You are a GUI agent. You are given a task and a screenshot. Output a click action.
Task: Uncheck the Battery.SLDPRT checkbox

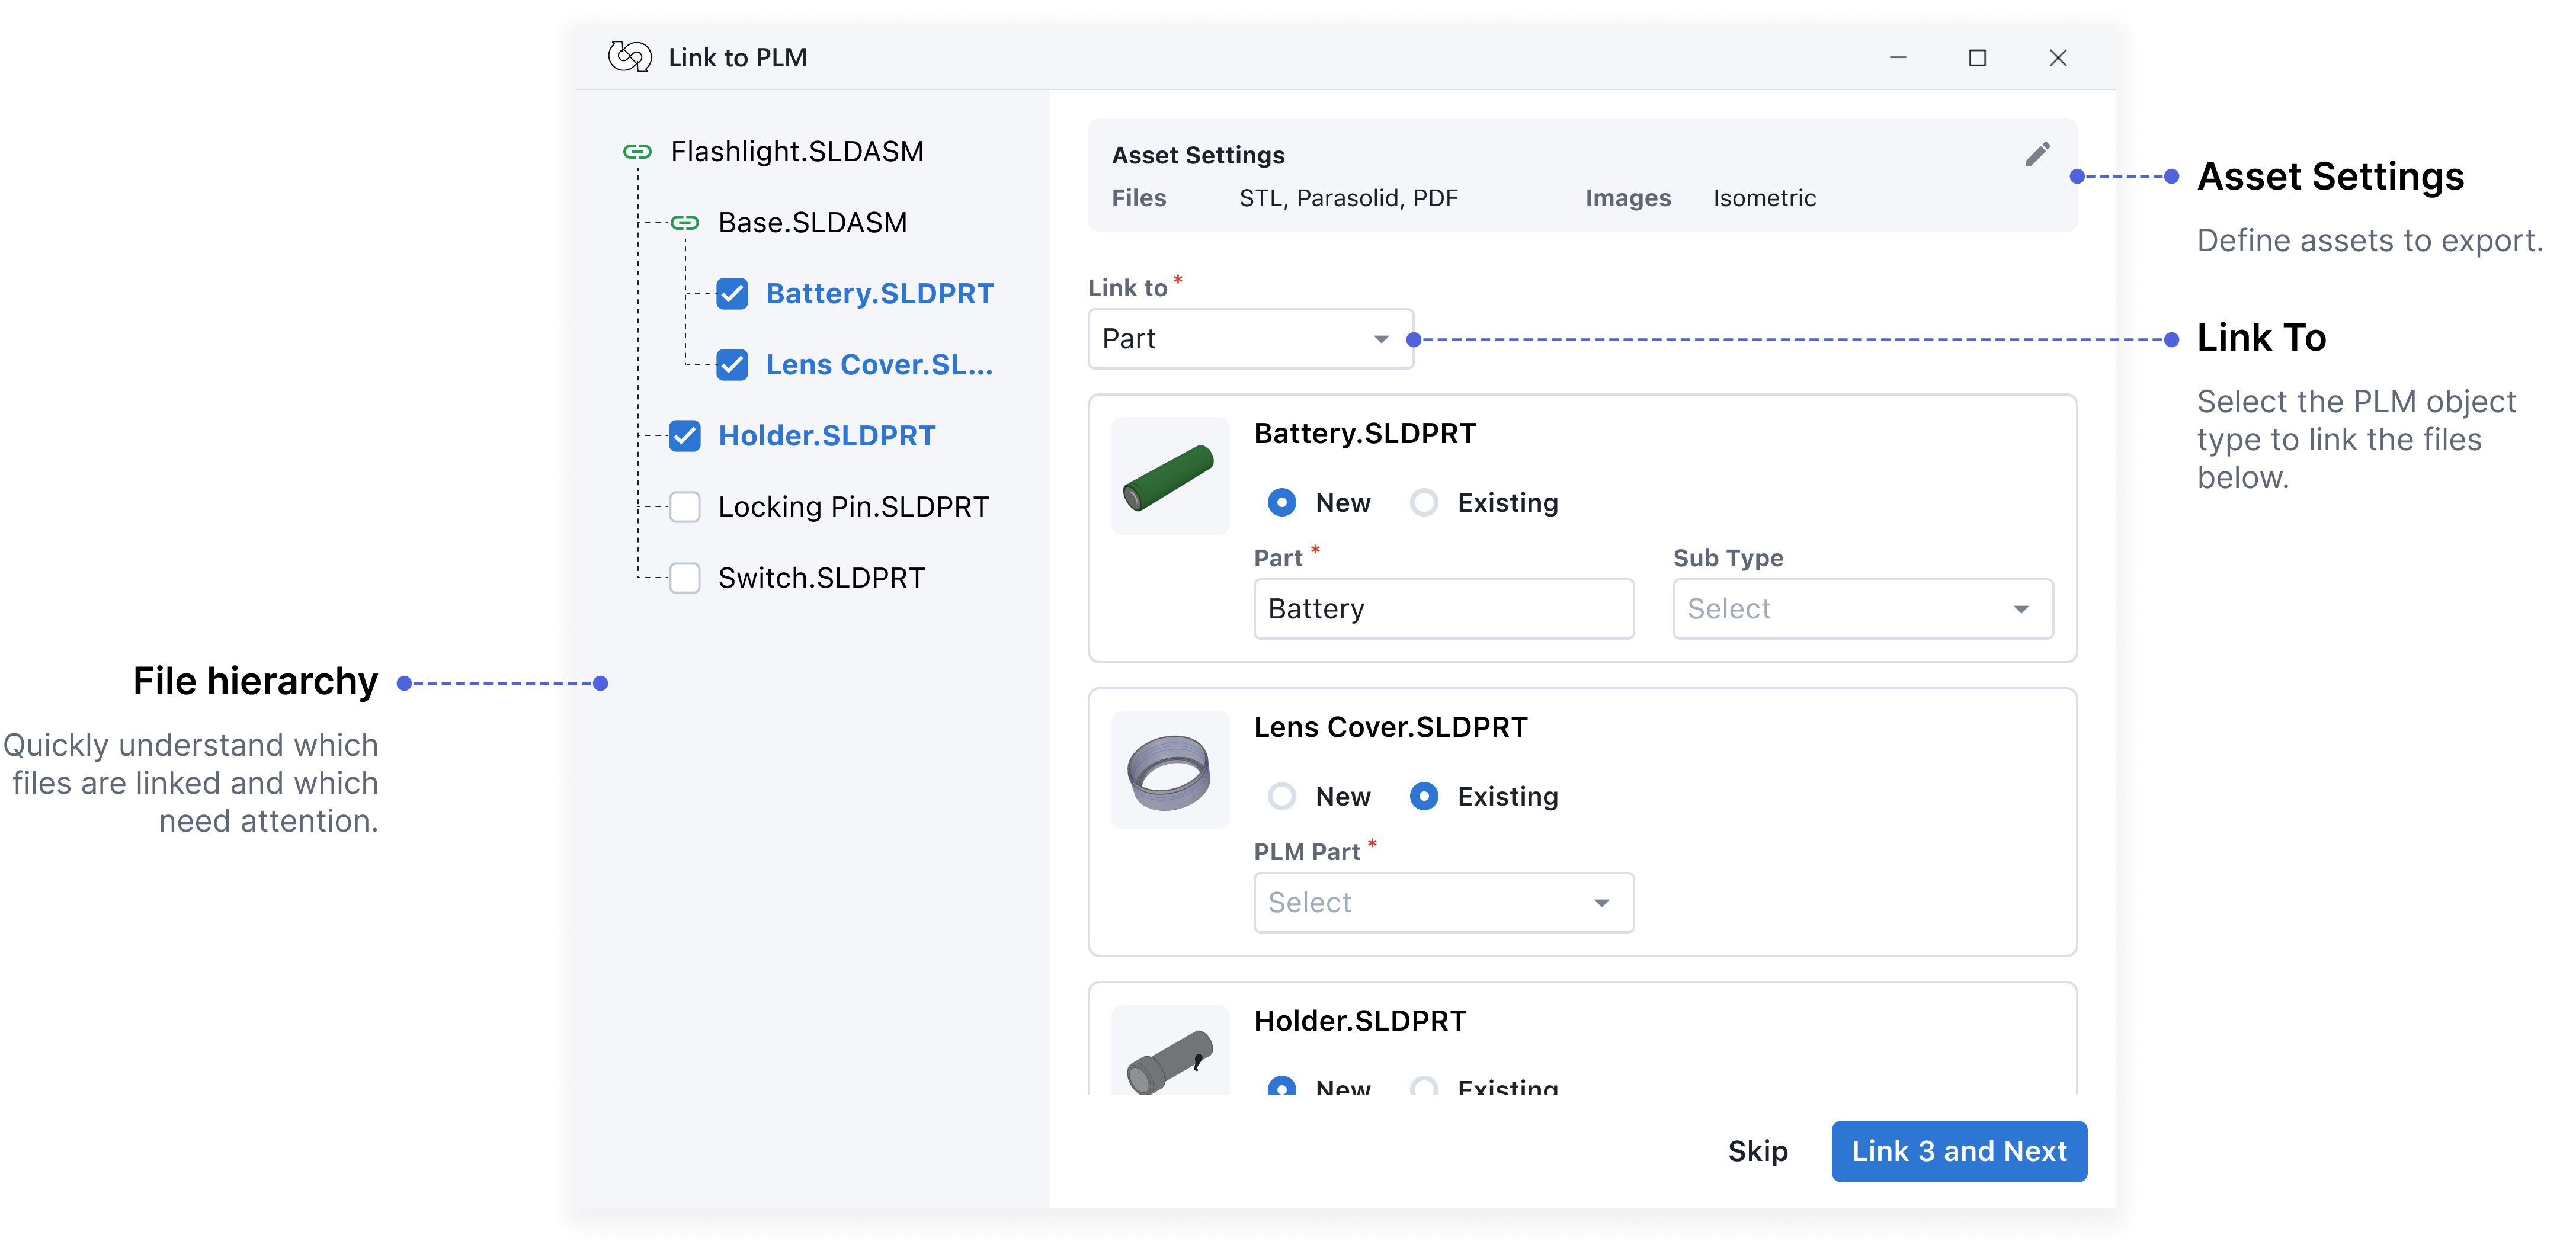point(732,294)
